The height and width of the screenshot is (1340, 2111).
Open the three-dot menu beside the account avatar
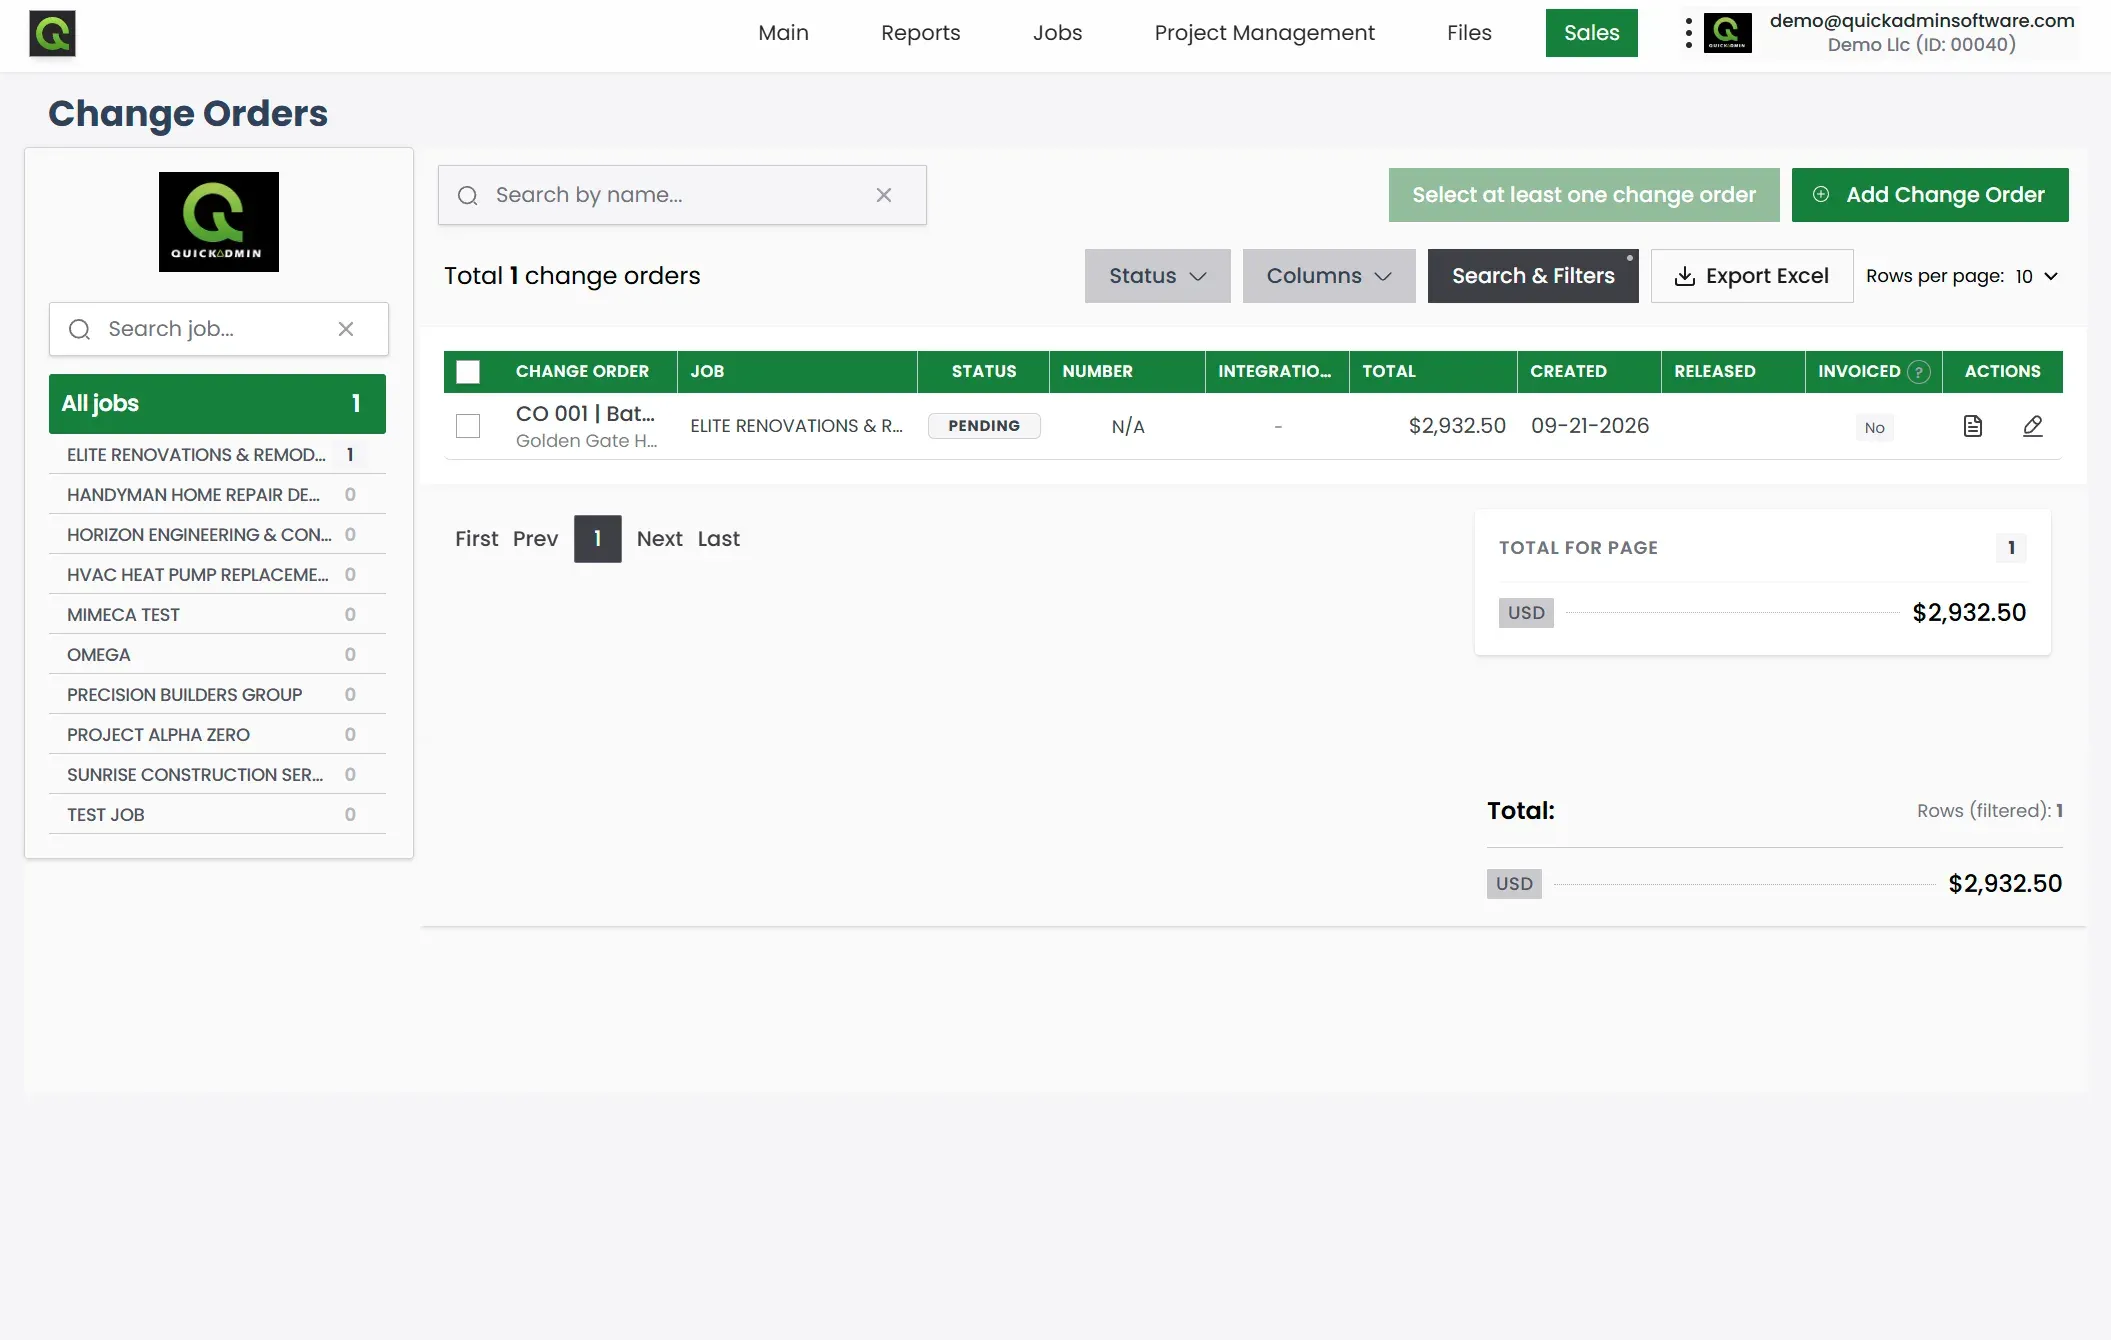pos(1689,33)
